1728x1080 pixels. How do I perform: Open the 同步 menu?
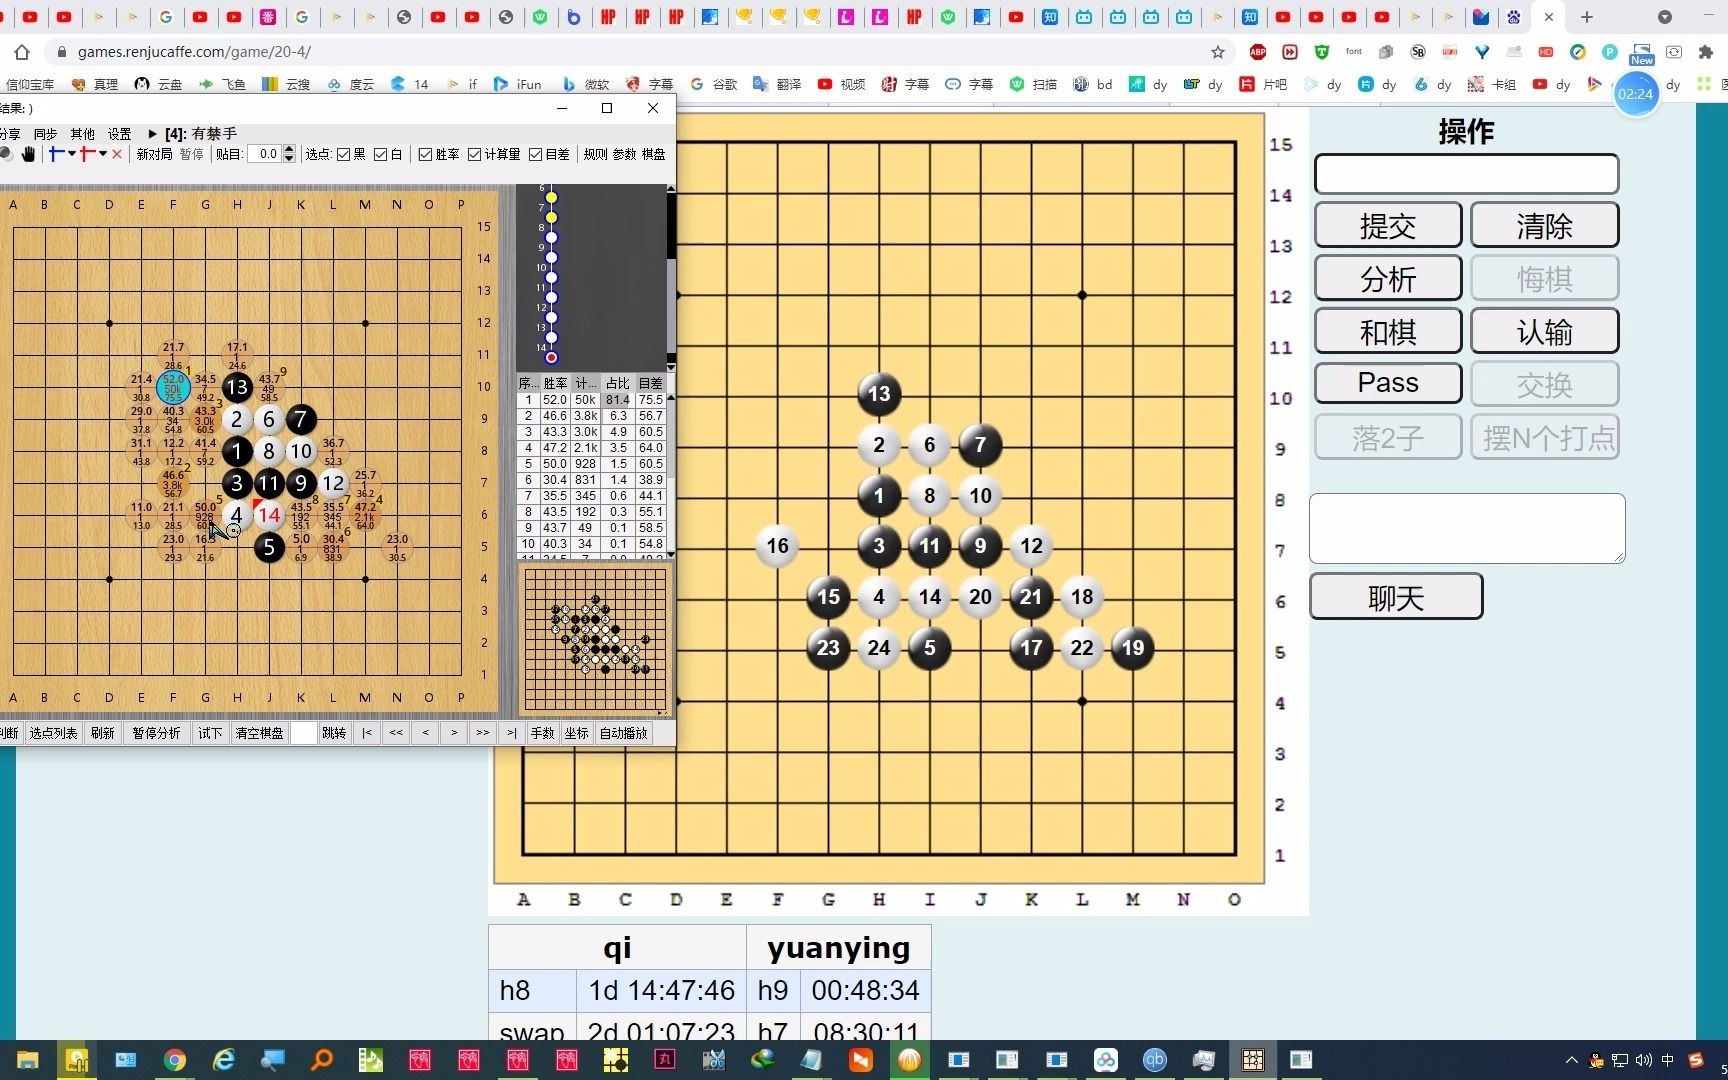pyautogui.click(x=45, y=133)
